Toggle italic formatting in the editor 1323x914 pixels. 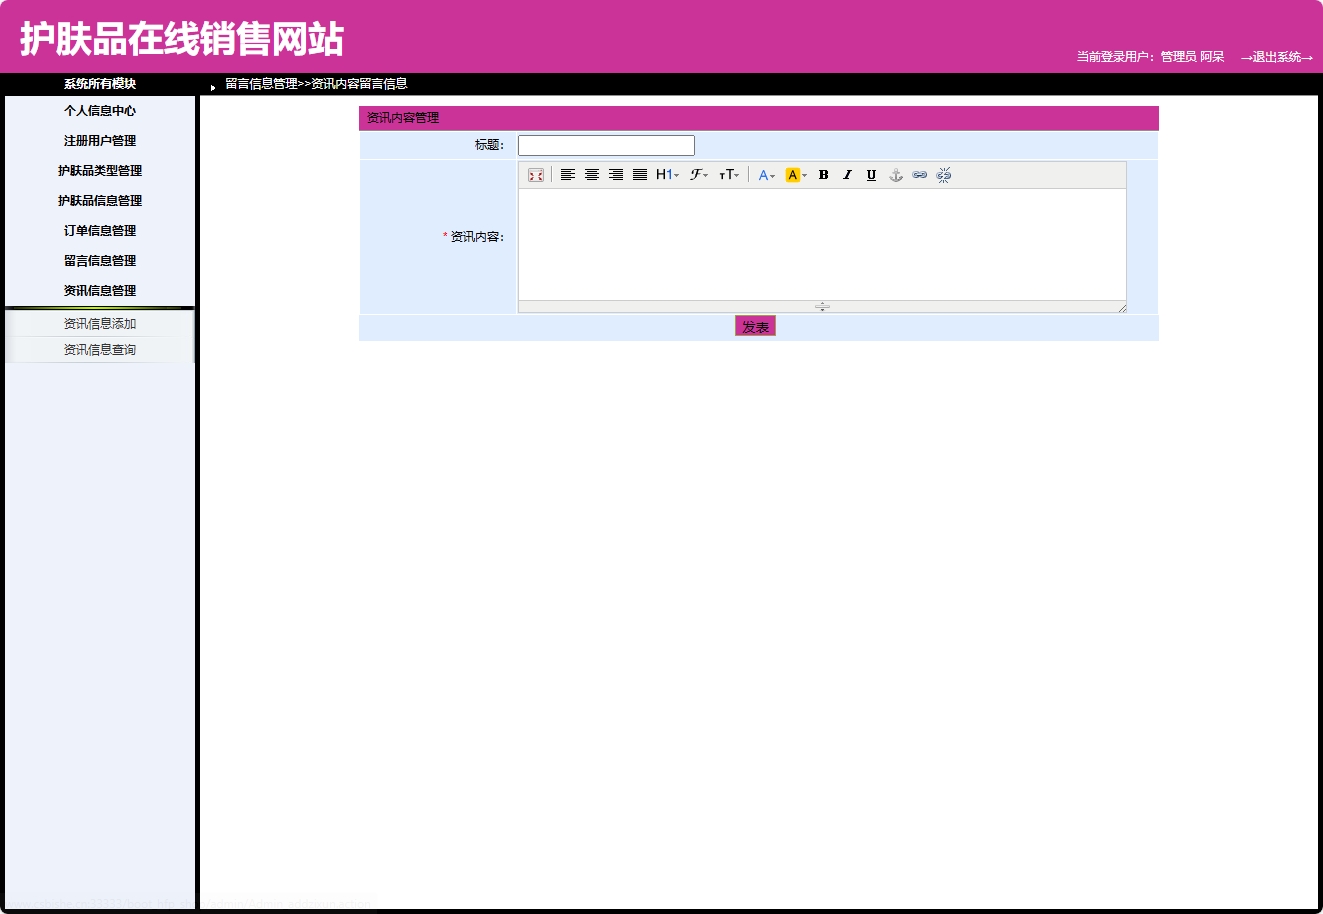pyautogui.click(x=847, y=174)
